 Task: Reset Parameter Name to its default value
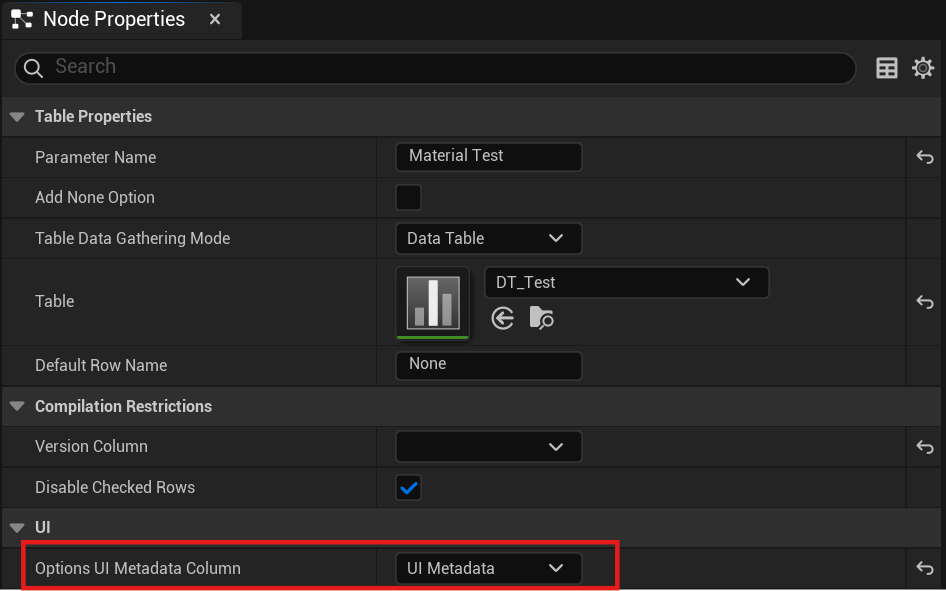coord(925,157)
